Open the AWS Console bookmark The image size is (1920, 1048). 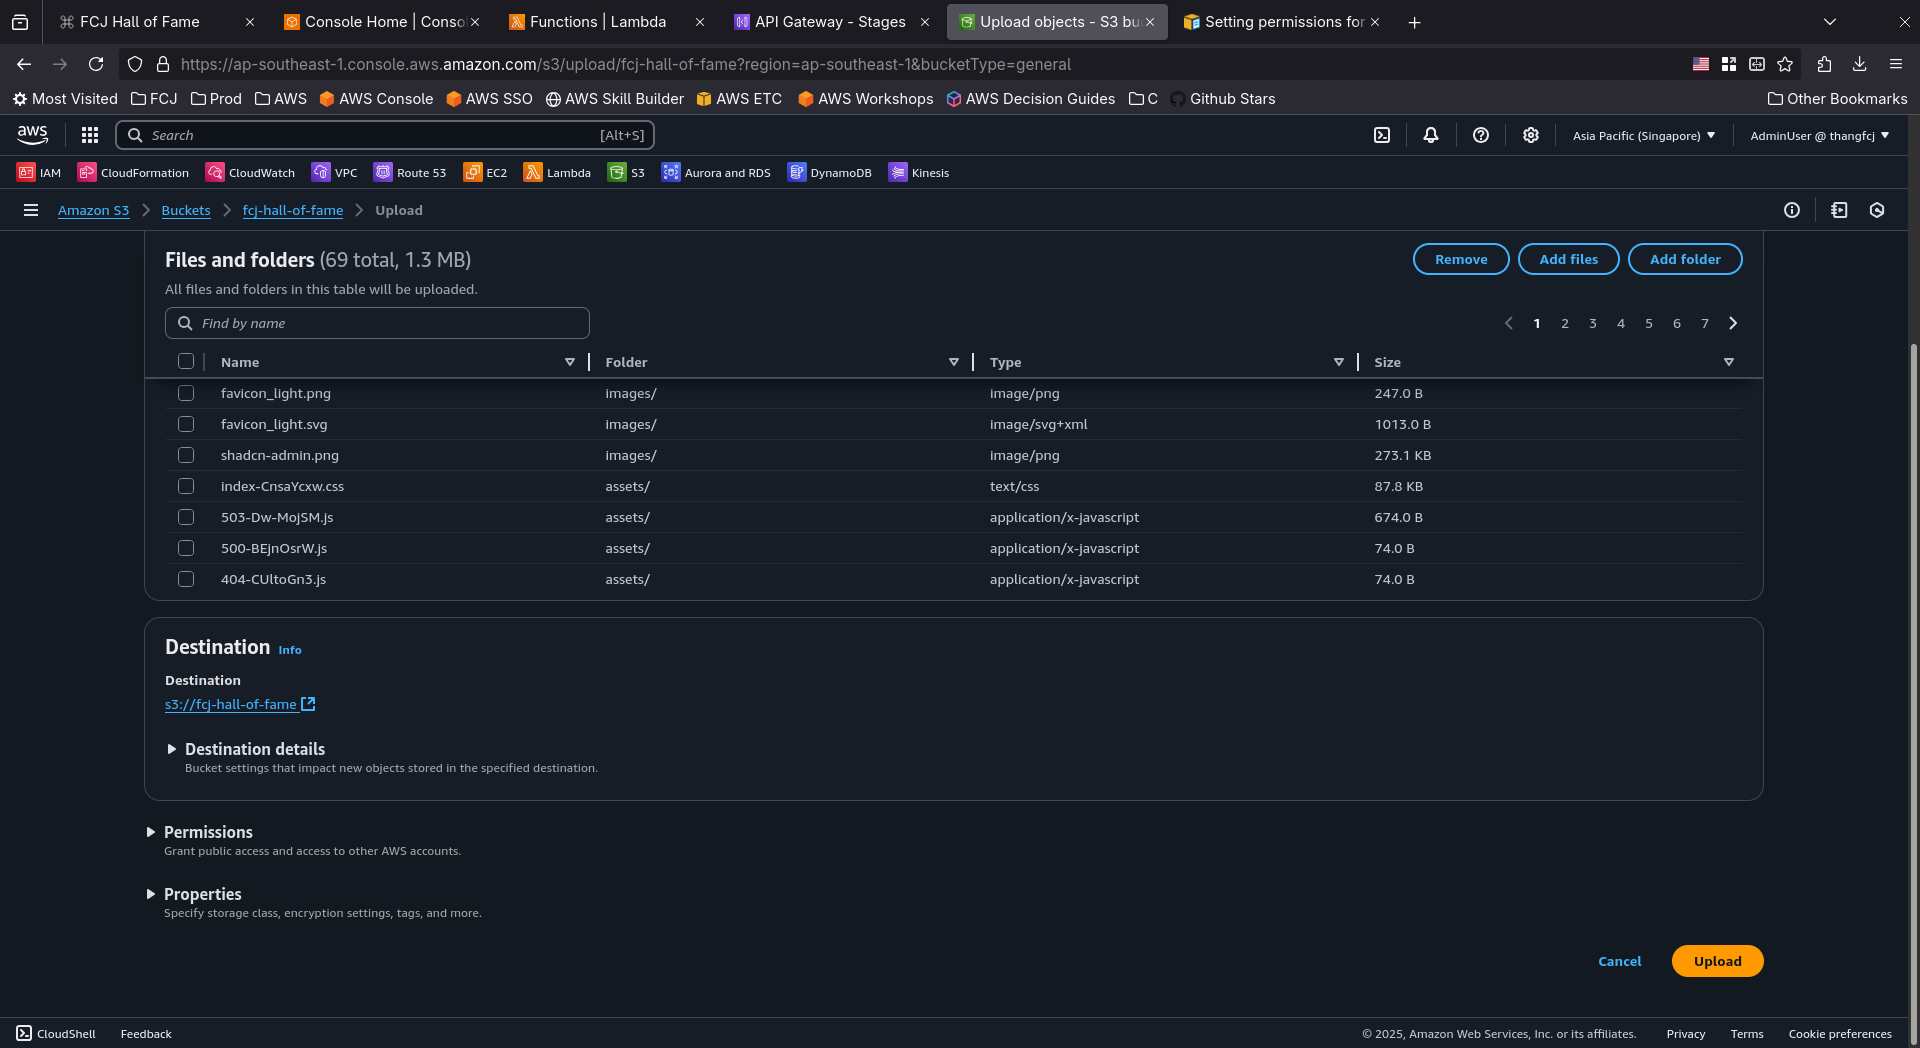pos(376,98)
